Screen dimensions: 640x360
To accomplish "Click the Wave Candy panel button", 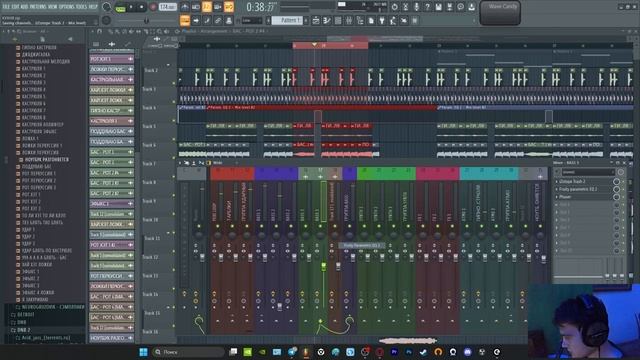I will [x=500, y=13].
